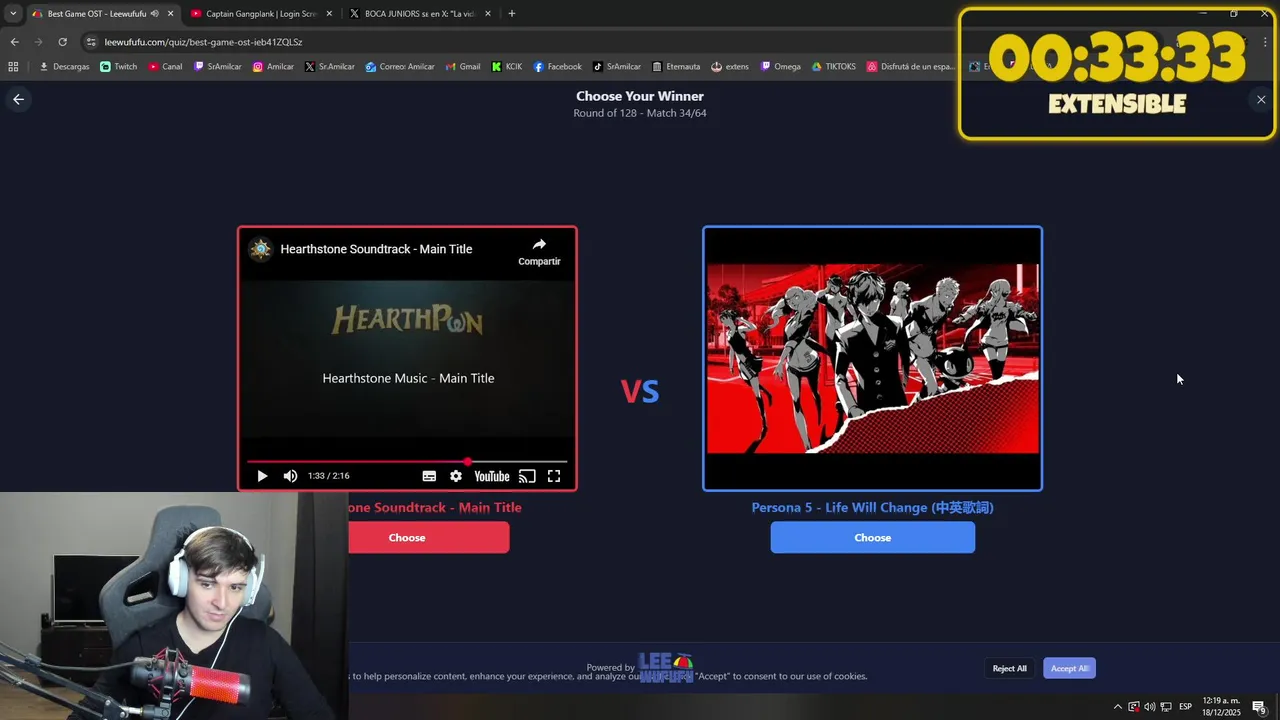Close the Best Game OST tab
This screenshot has height=720, width=1280.
click(x=170, y=14)
